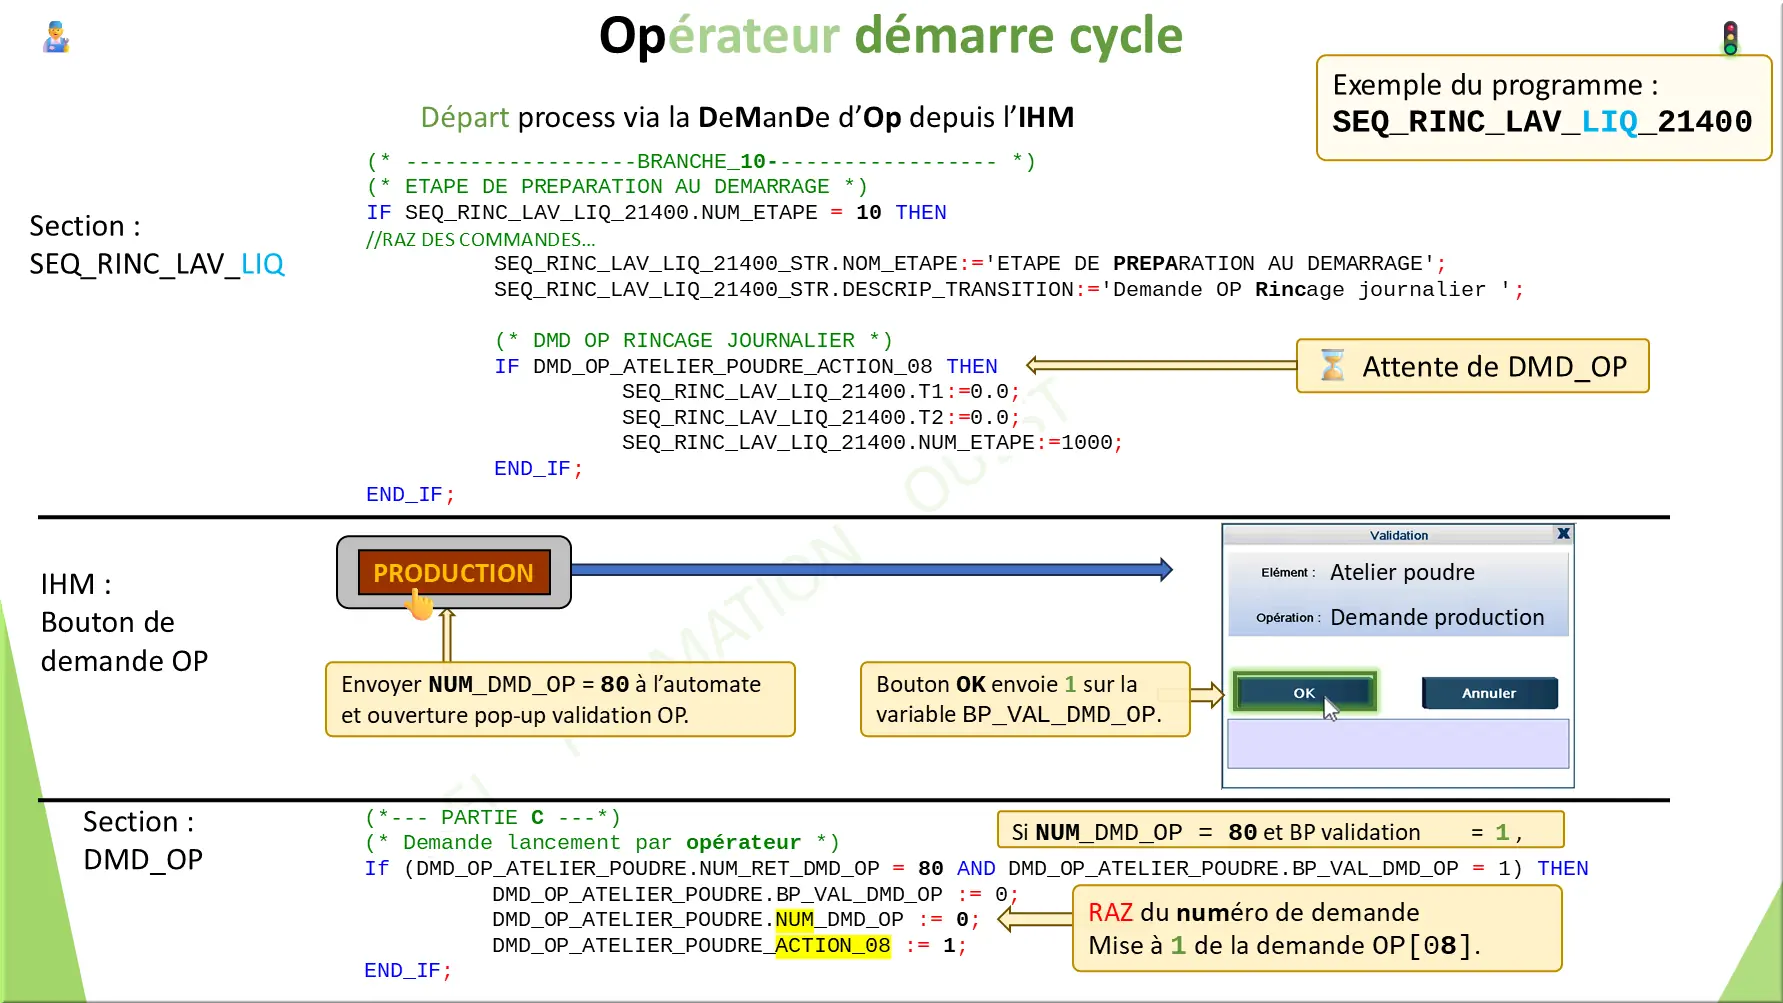Viewport: 1783px width, 1003px height.
Task: Click the green light on the traffic signal
Action: coord(1730,51)
